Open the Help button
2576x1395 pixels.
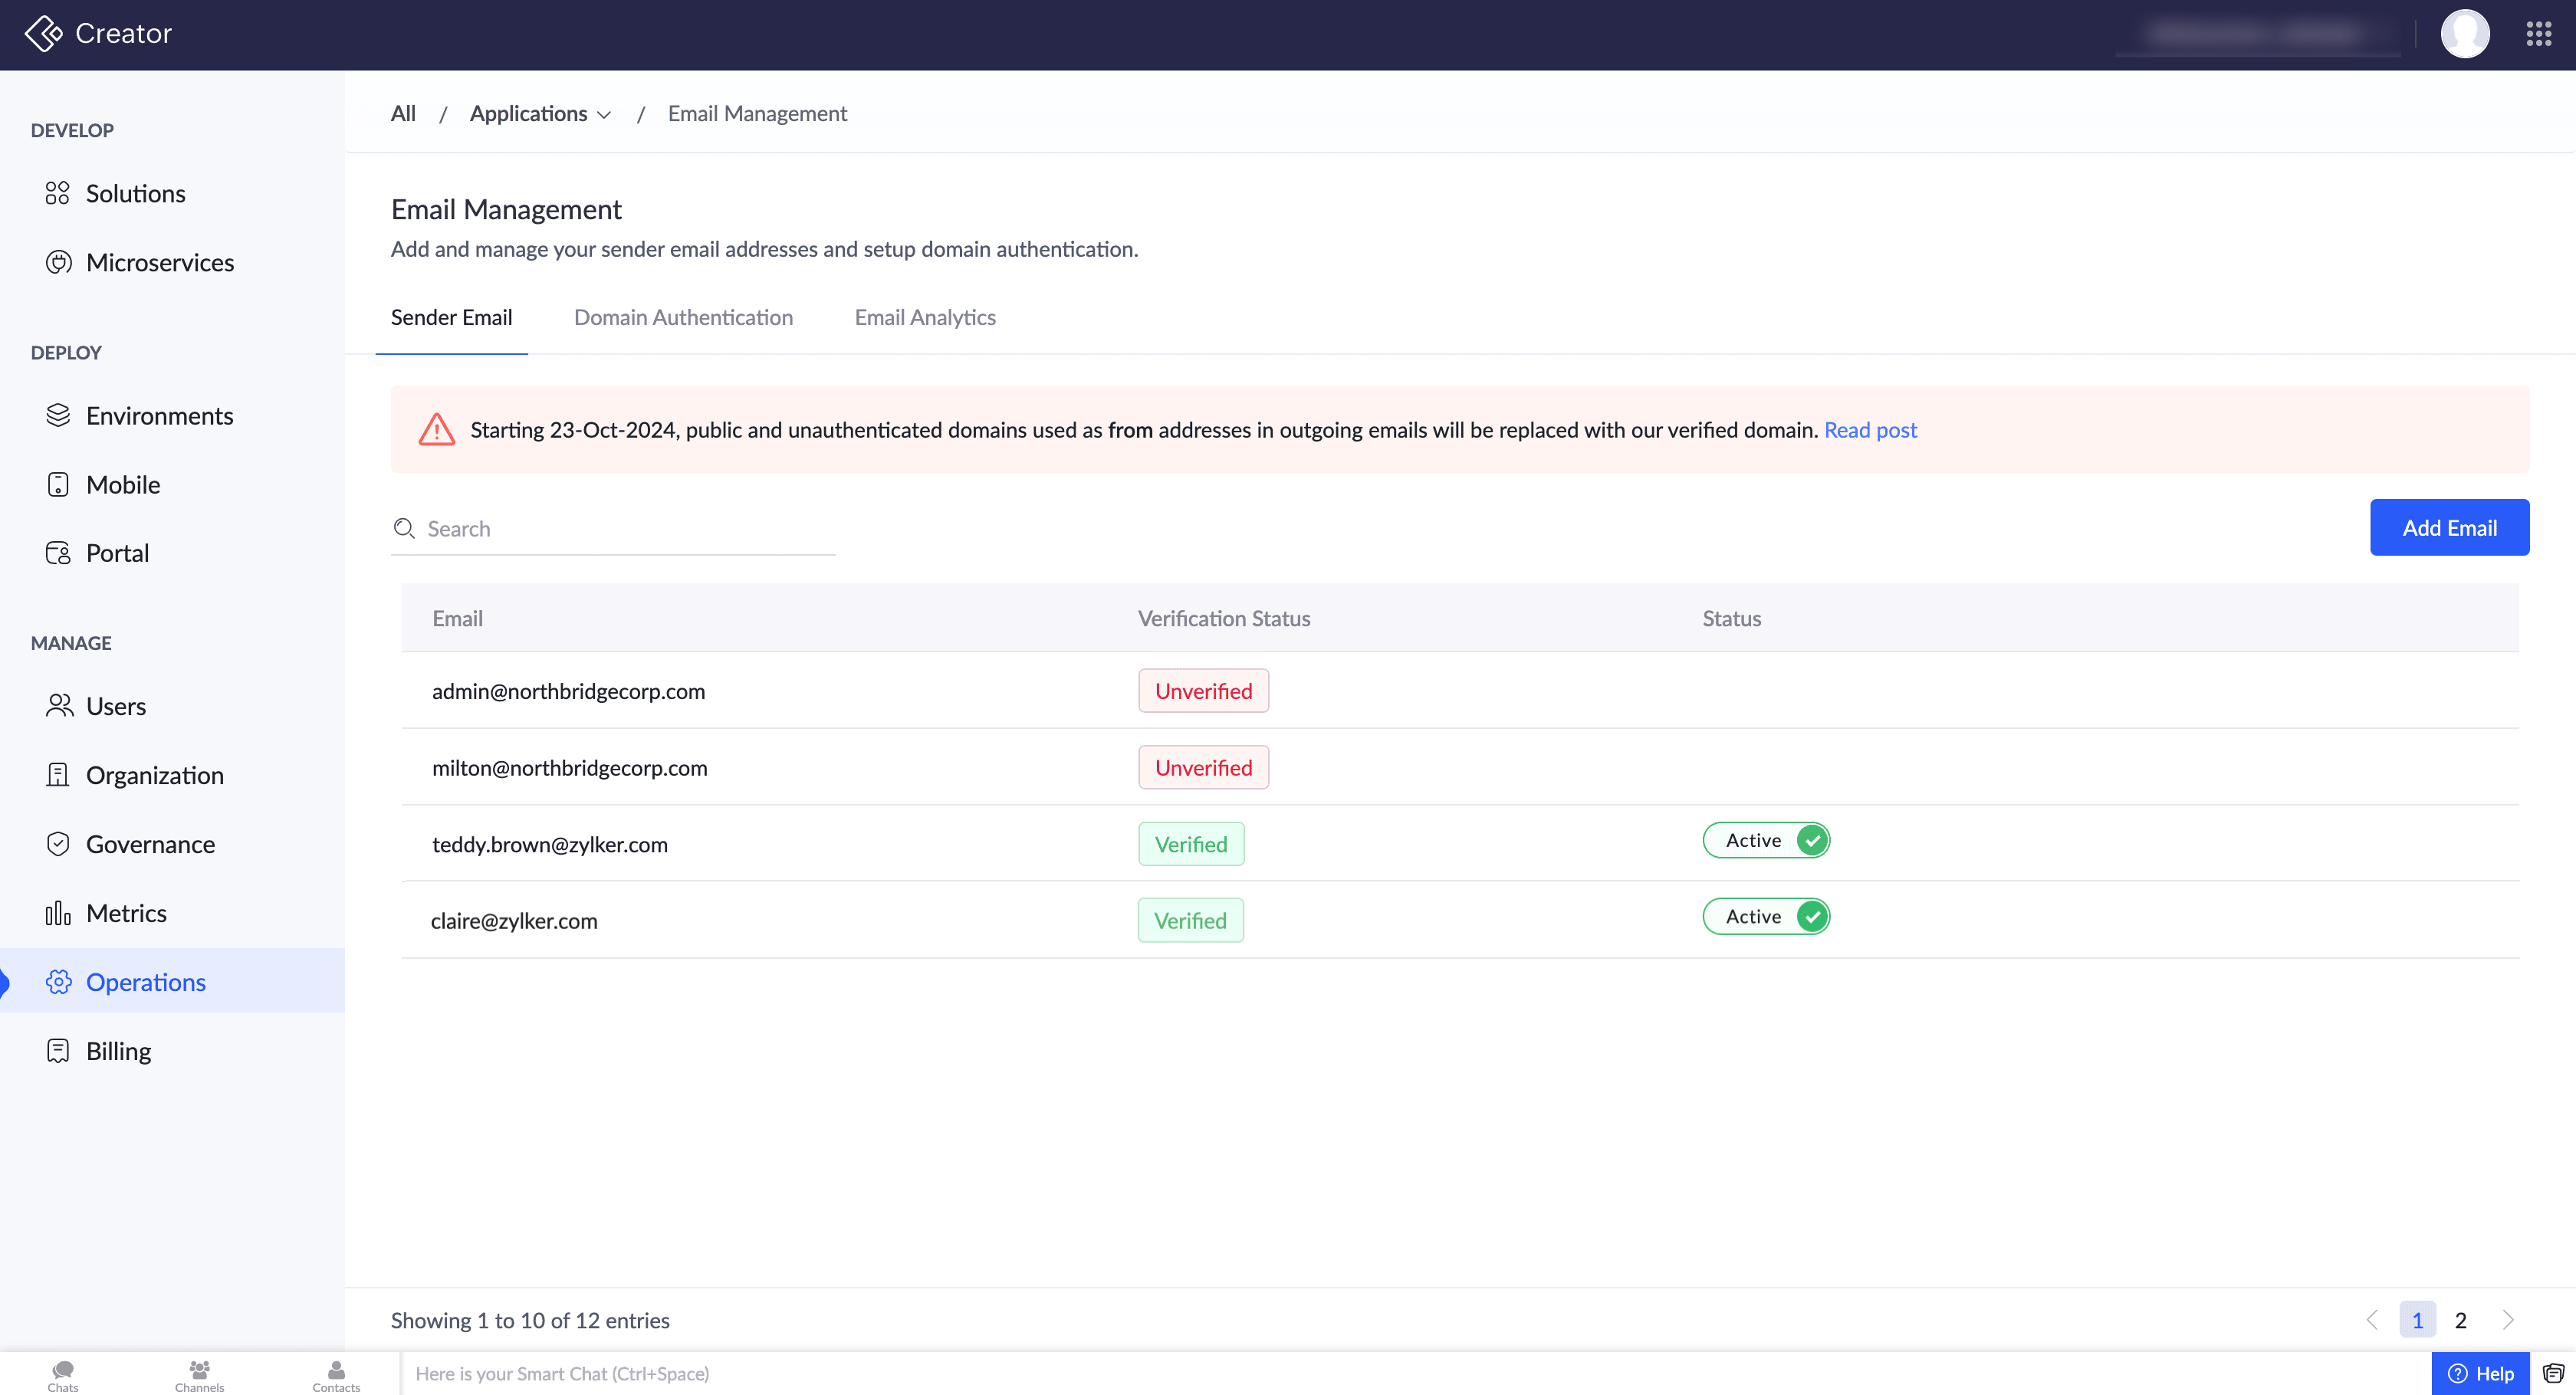pyautogui.click(x=2480, y=1374)
